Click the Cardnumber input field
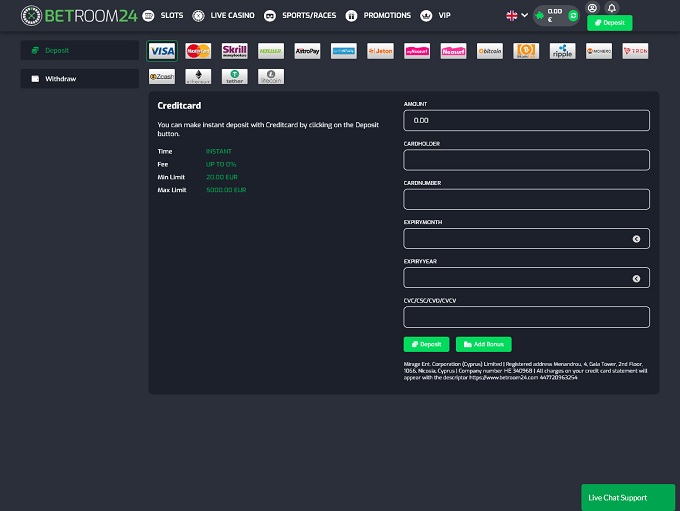Viewport: 680px width, 511px height. pos(526,199)
